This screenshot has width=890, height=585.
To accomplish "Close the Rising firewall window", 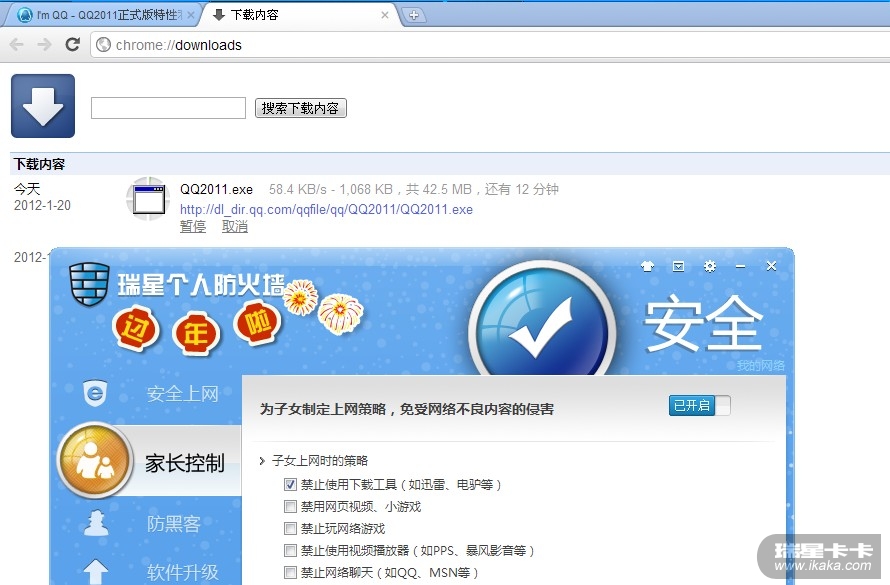I will coord(771,266).
